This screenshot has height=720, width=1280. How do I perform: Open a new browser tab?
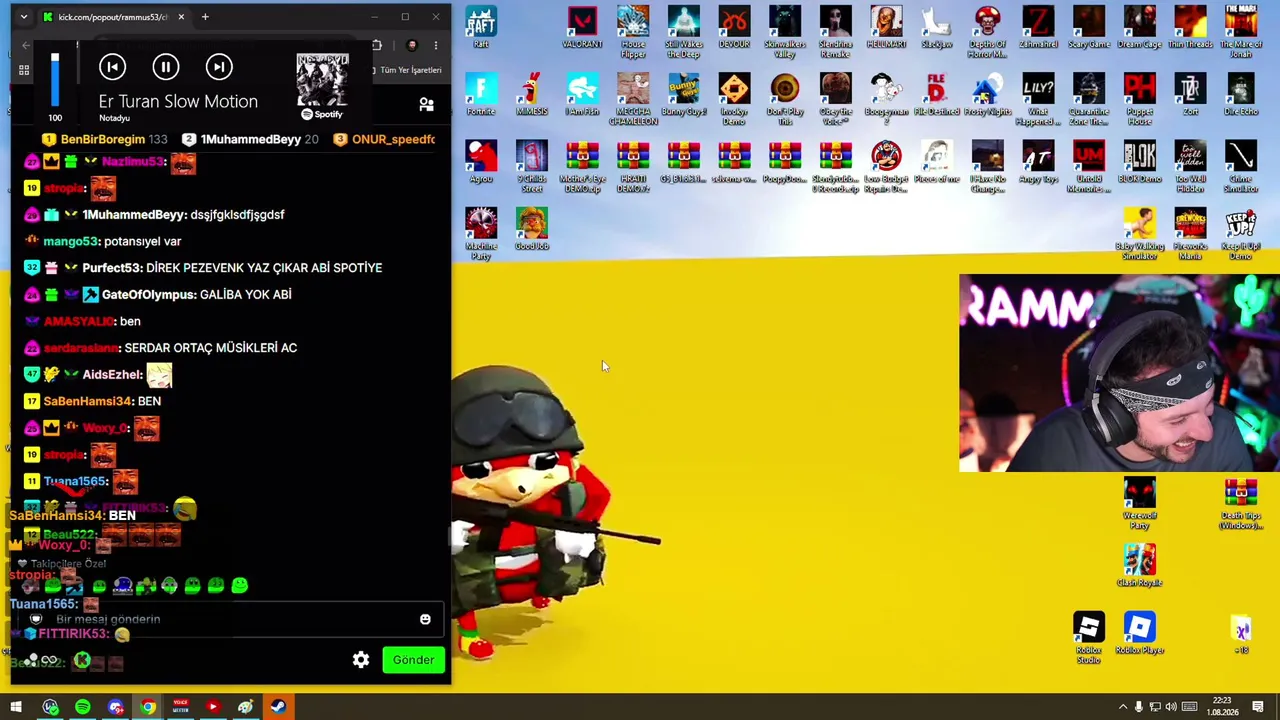pyautogui.click(x=205, y=17)
